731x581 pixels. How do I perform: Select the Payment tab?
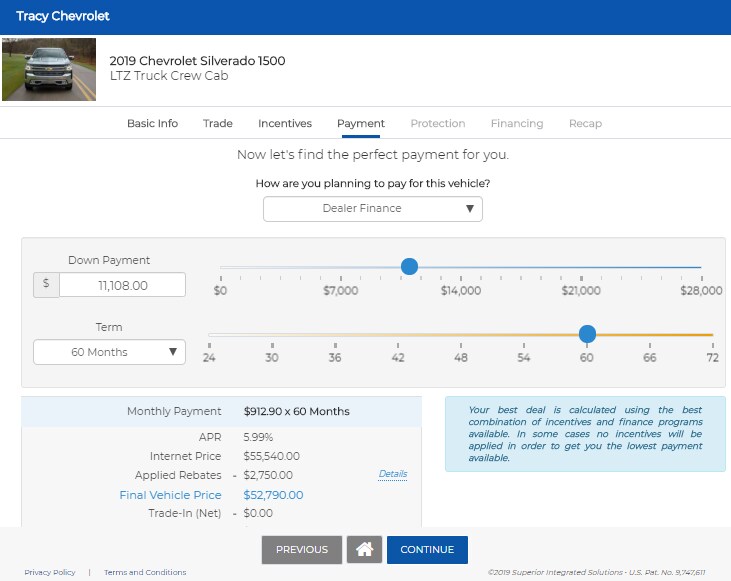[x=361, y=124]
